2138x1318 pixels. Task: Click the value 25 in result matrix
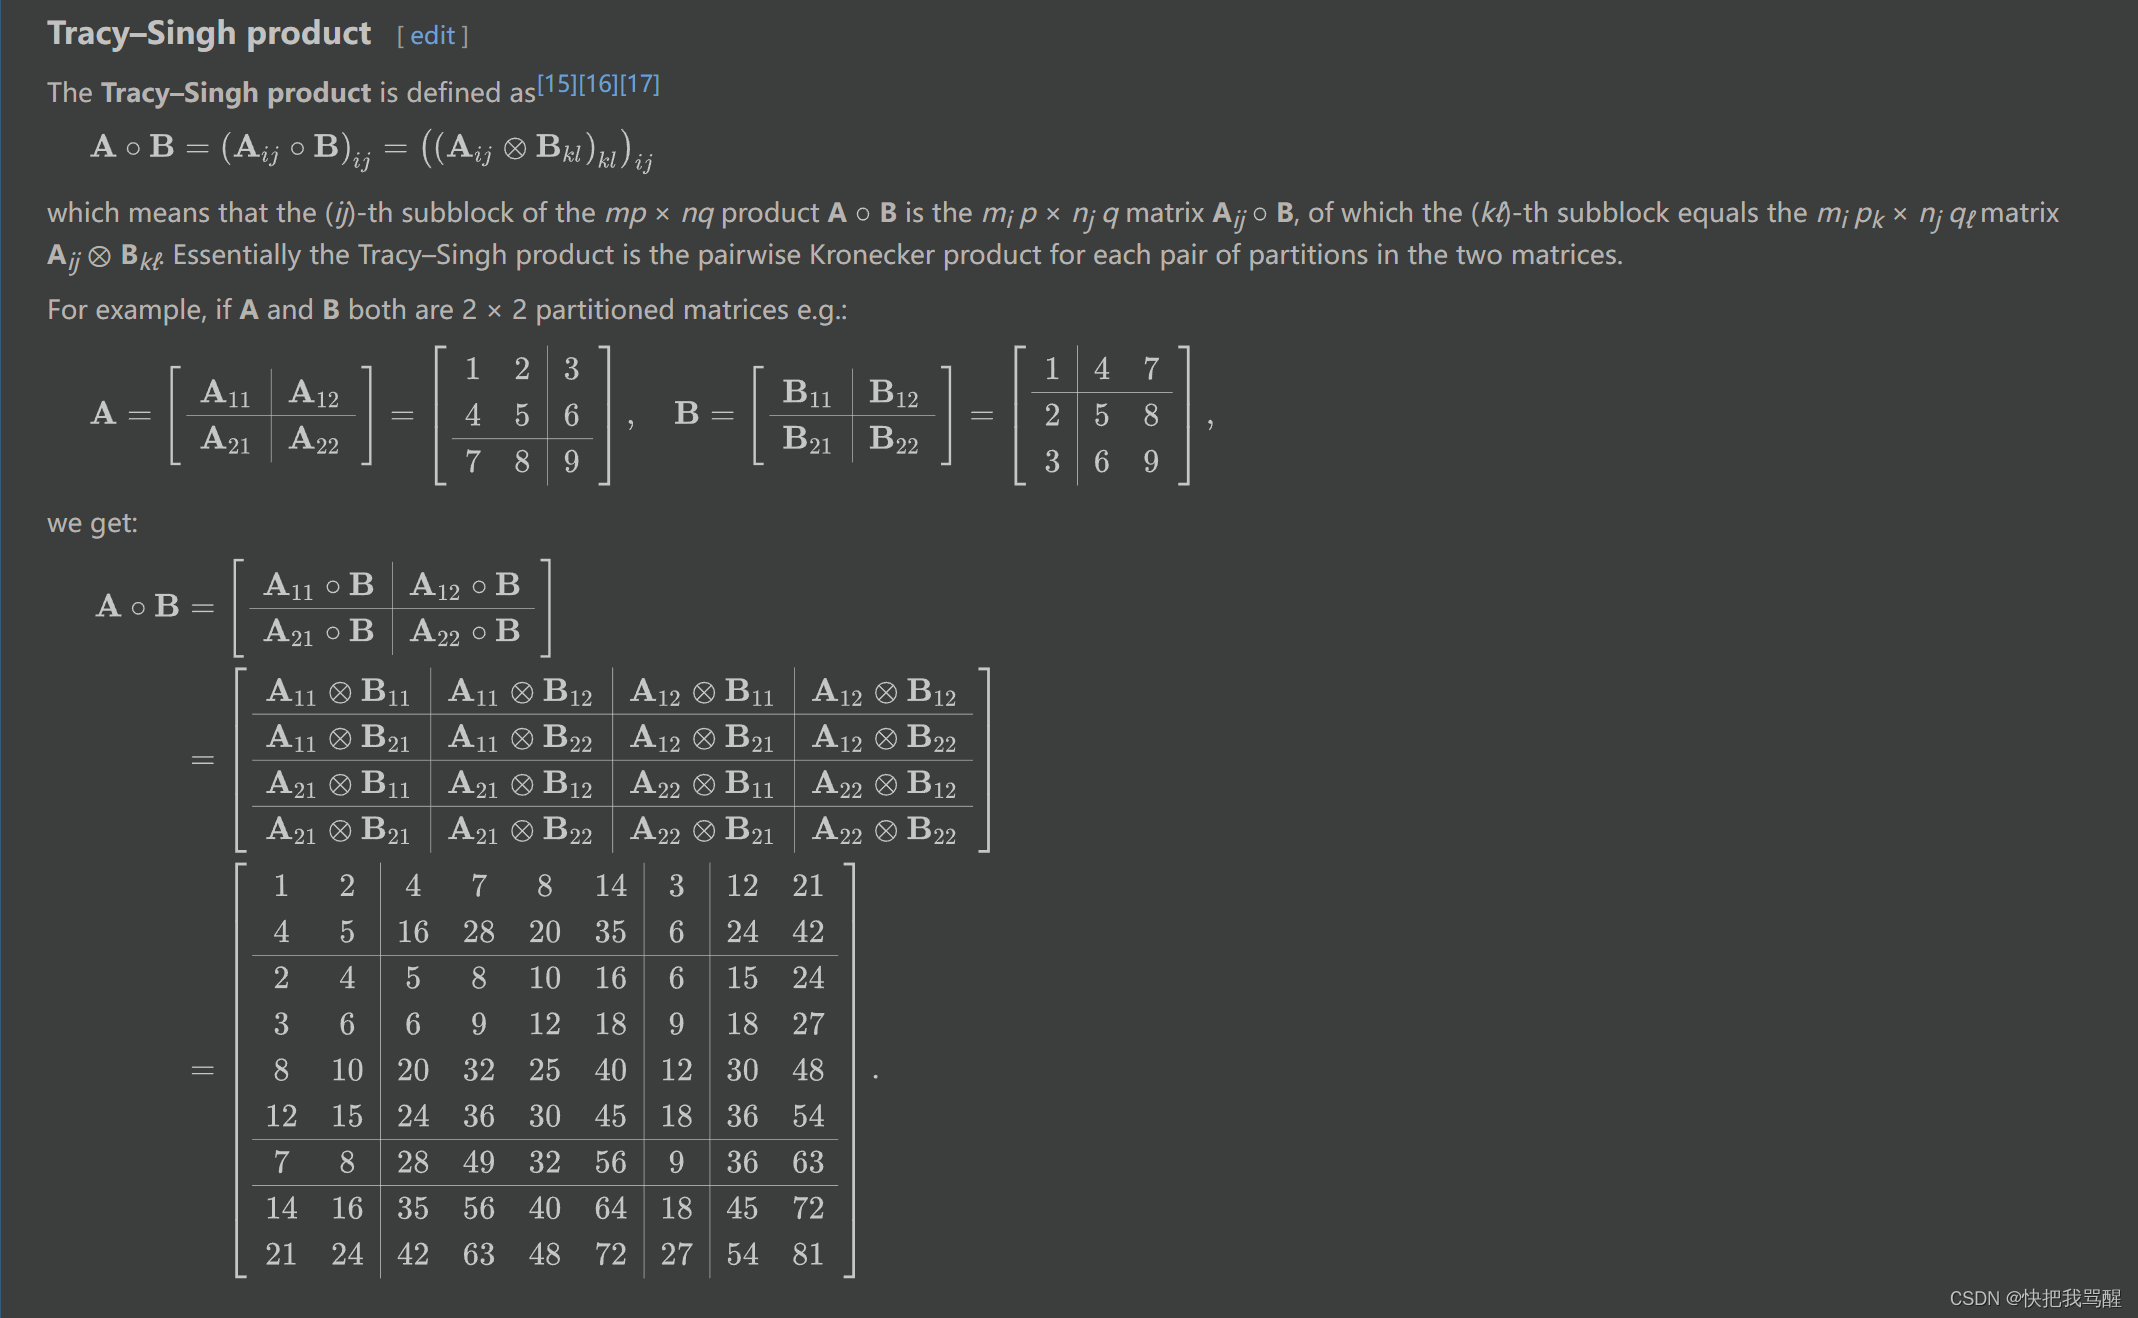(x=544, y=1070)
